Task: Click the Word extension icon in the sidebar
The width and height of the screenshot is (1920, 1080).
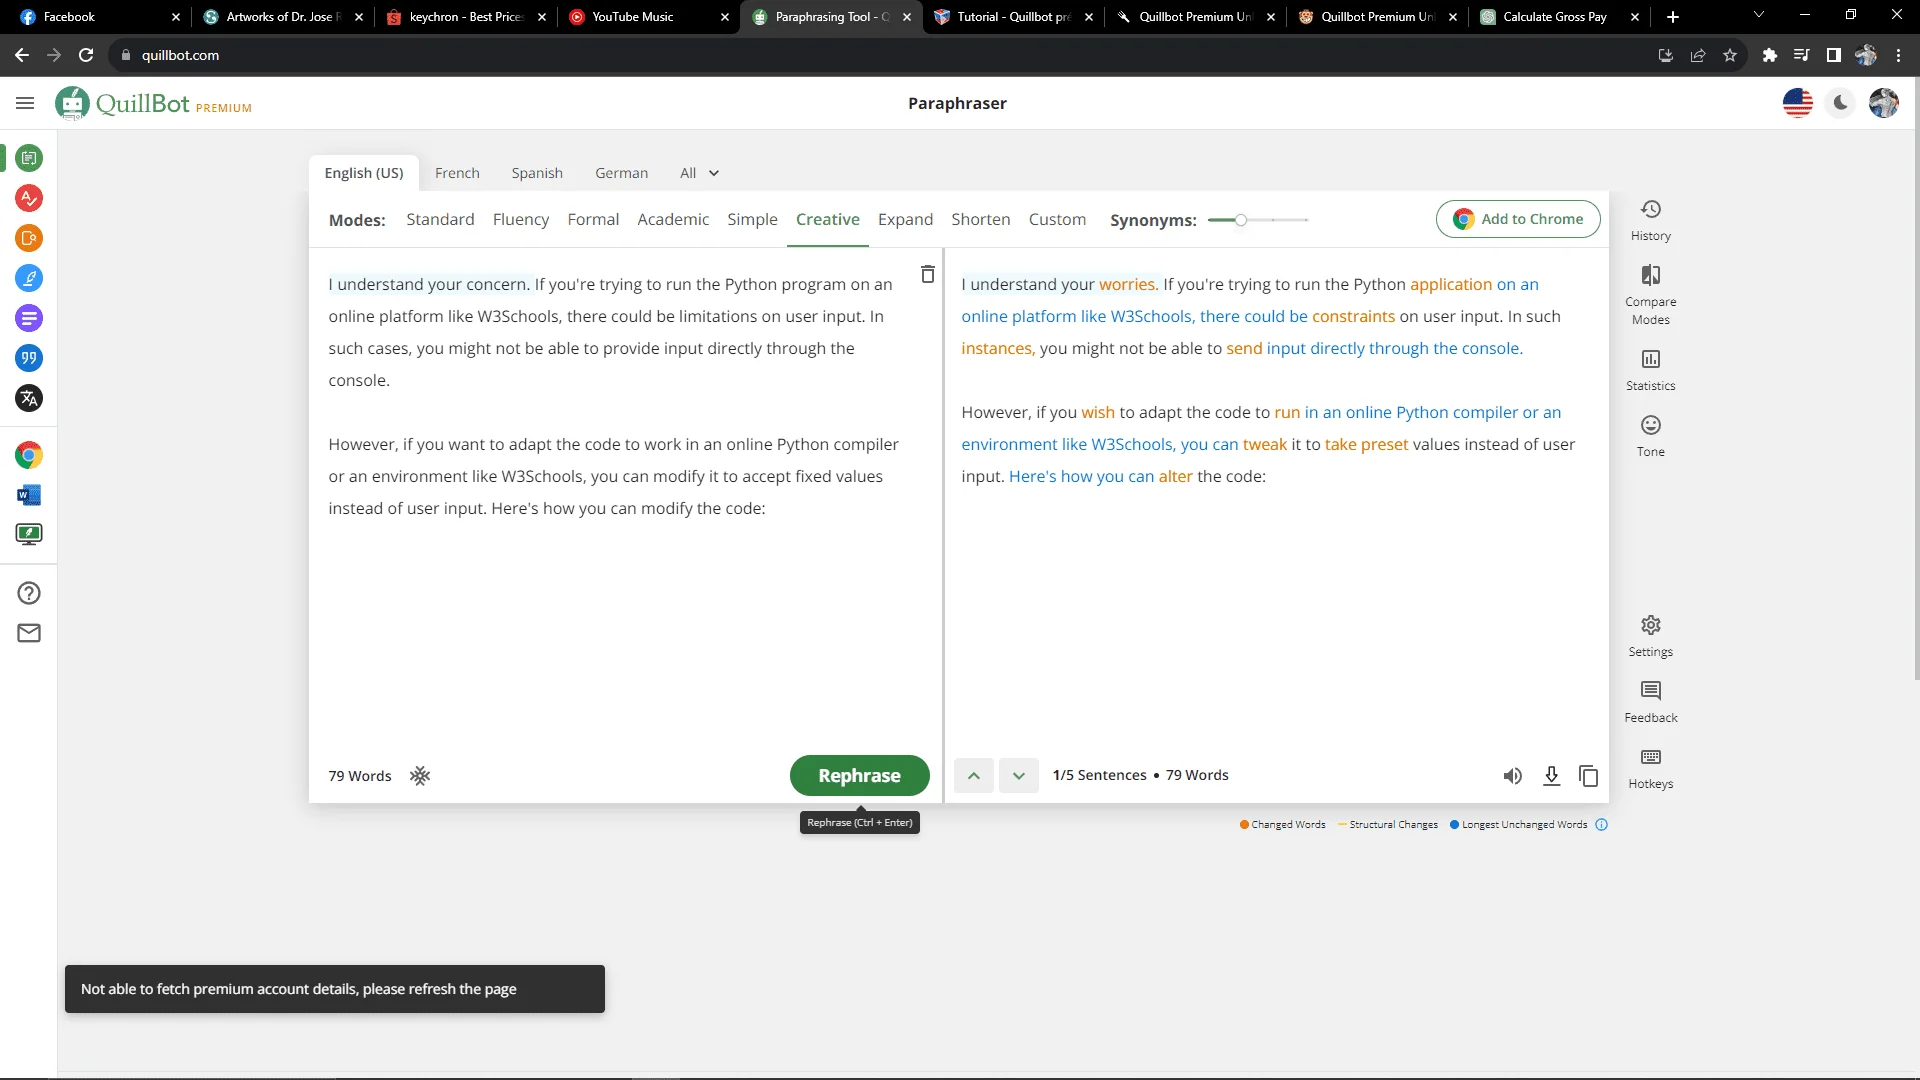Action: pos(29,495)
